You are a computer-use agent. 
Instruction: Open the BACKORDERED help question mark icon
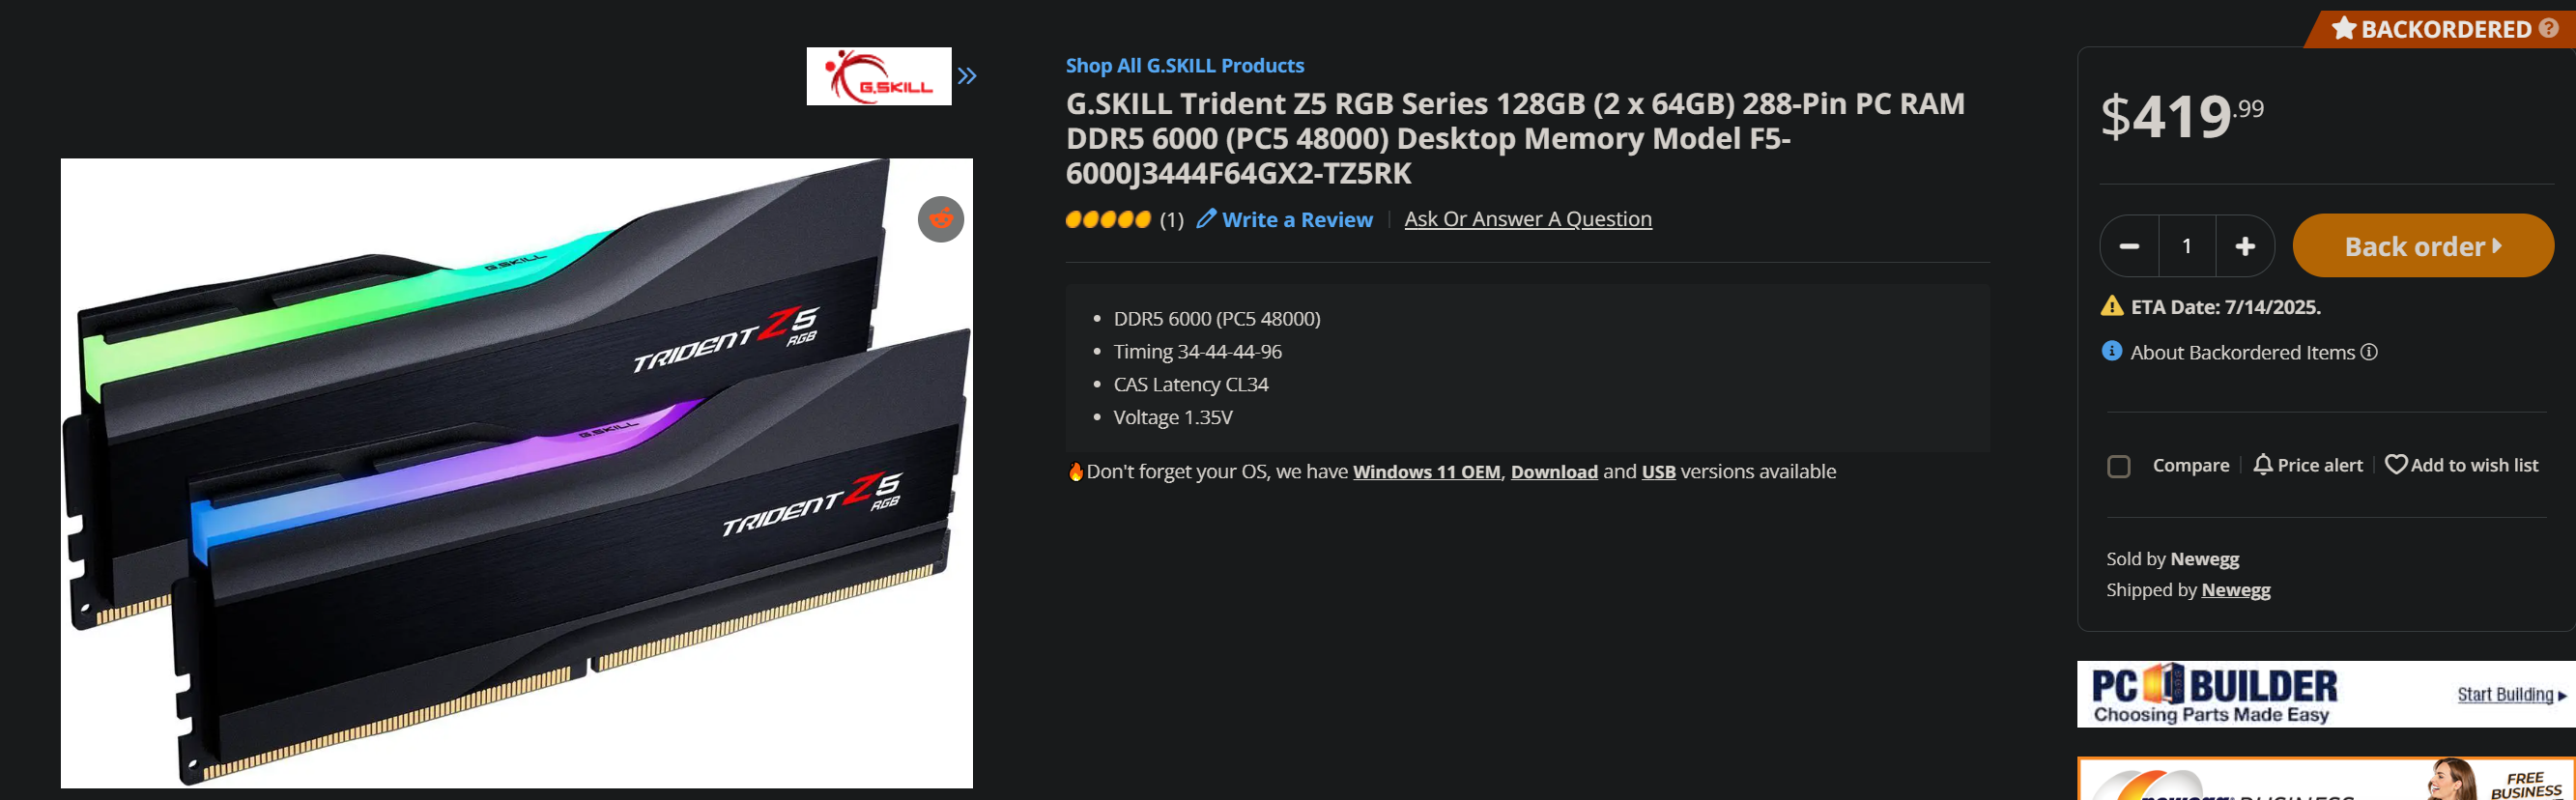[2548, 28]
